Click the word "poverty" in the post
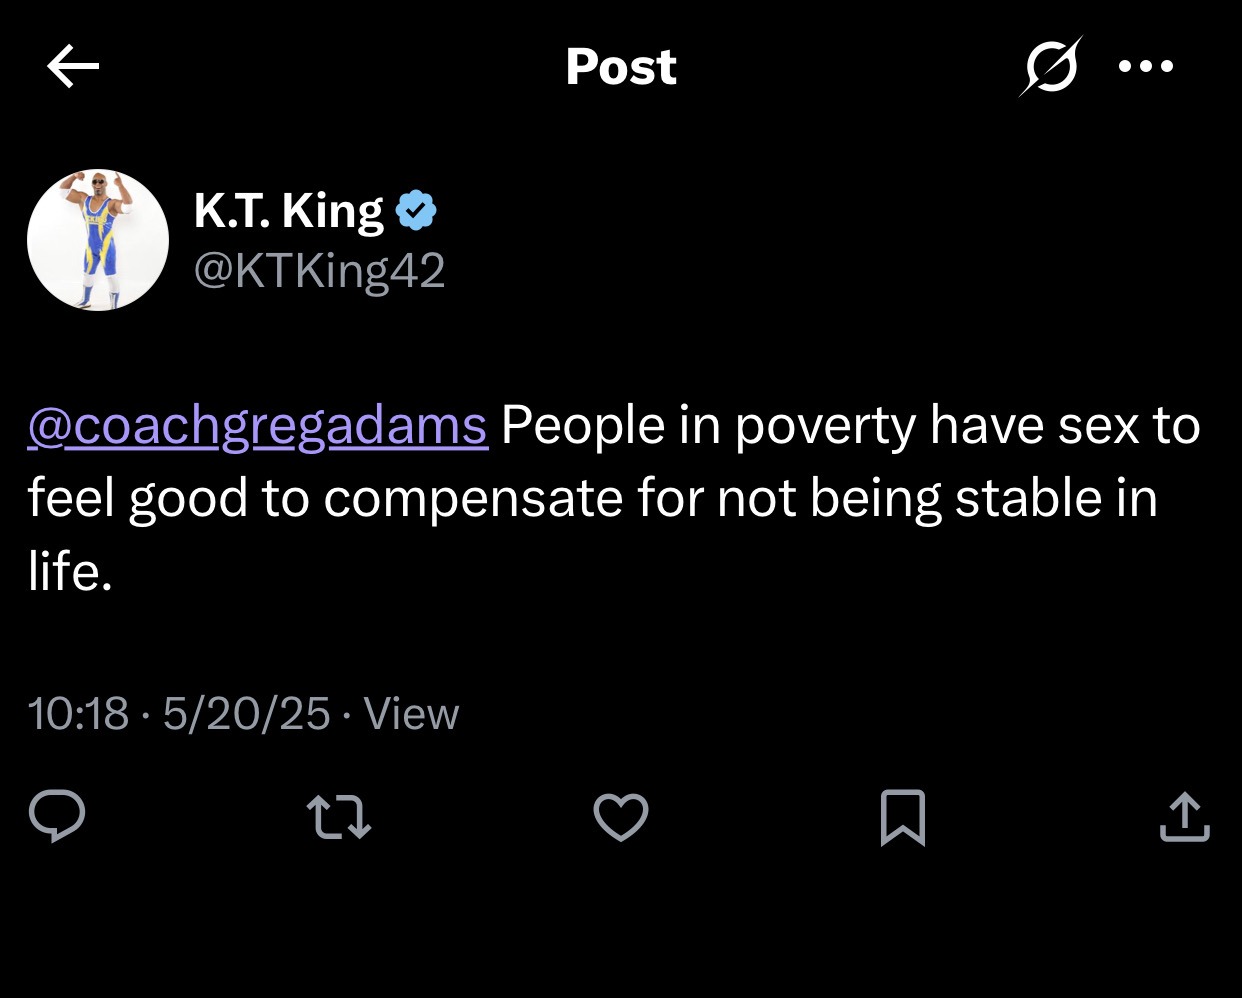The image size is (1242, 998). 825,427
